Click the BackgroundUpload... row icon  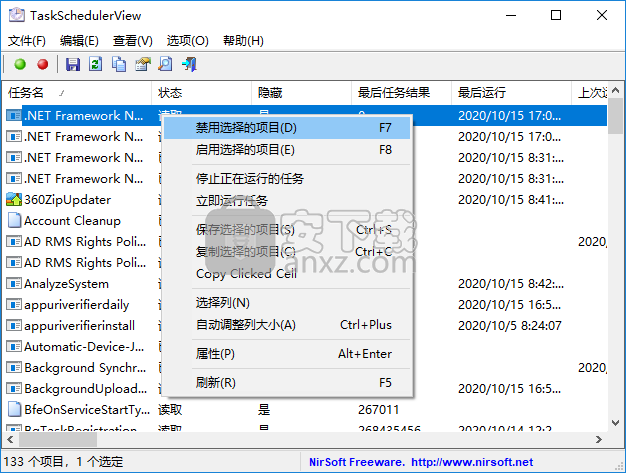tap(14, 388)
